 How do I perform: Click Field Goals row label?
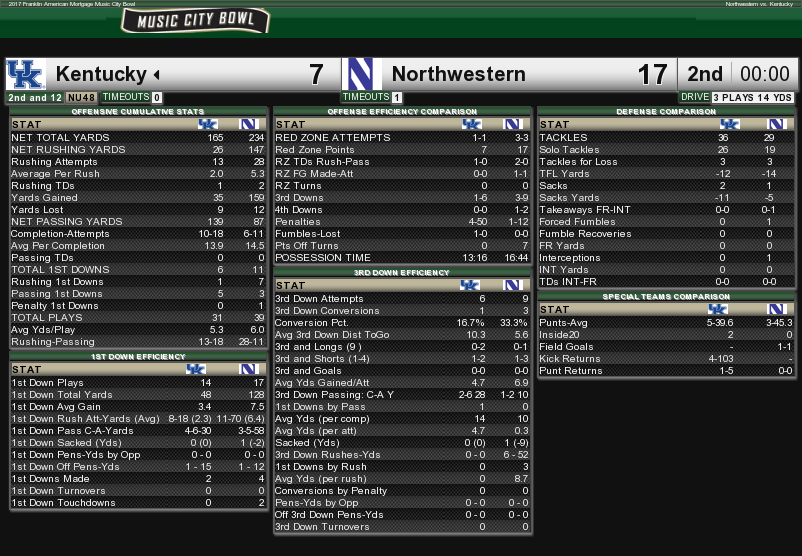(x=566, y=347)
